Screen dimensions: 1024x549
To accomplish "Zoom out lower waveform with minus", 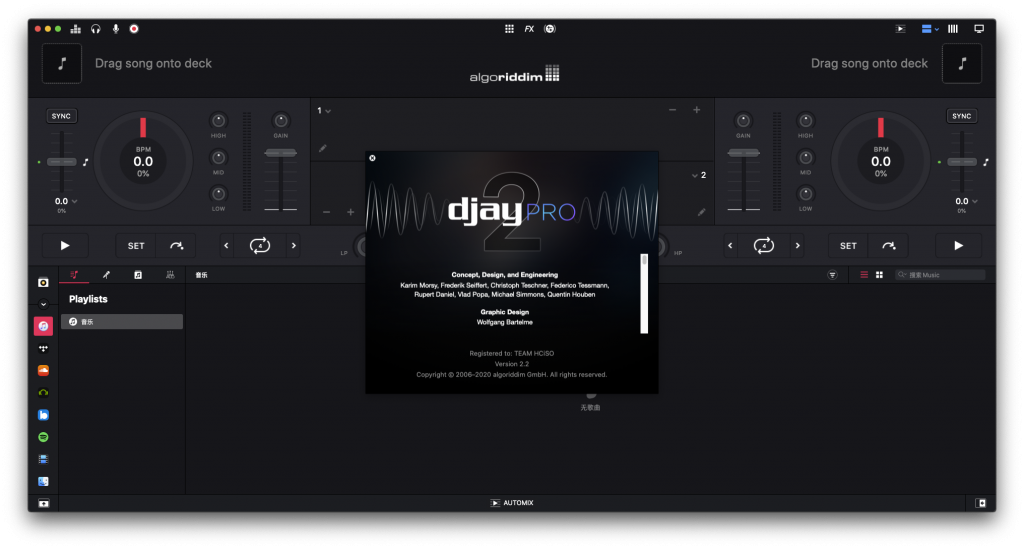I will tap(327, 212).
